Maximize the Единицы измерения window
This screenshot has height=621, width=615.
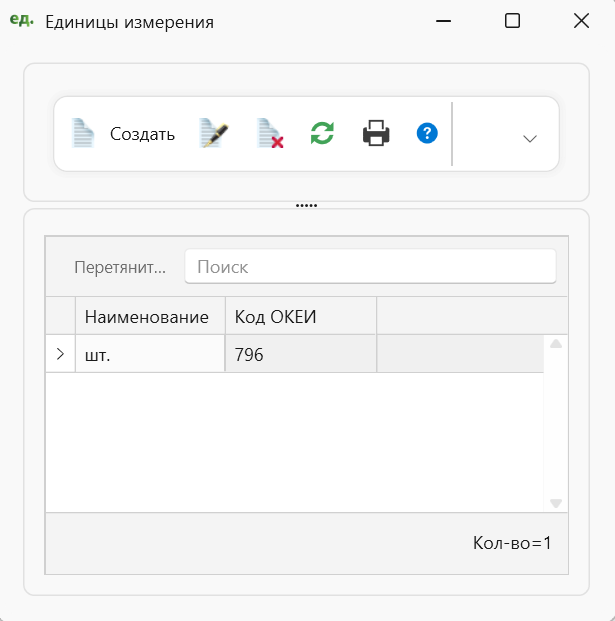point(512,21)
